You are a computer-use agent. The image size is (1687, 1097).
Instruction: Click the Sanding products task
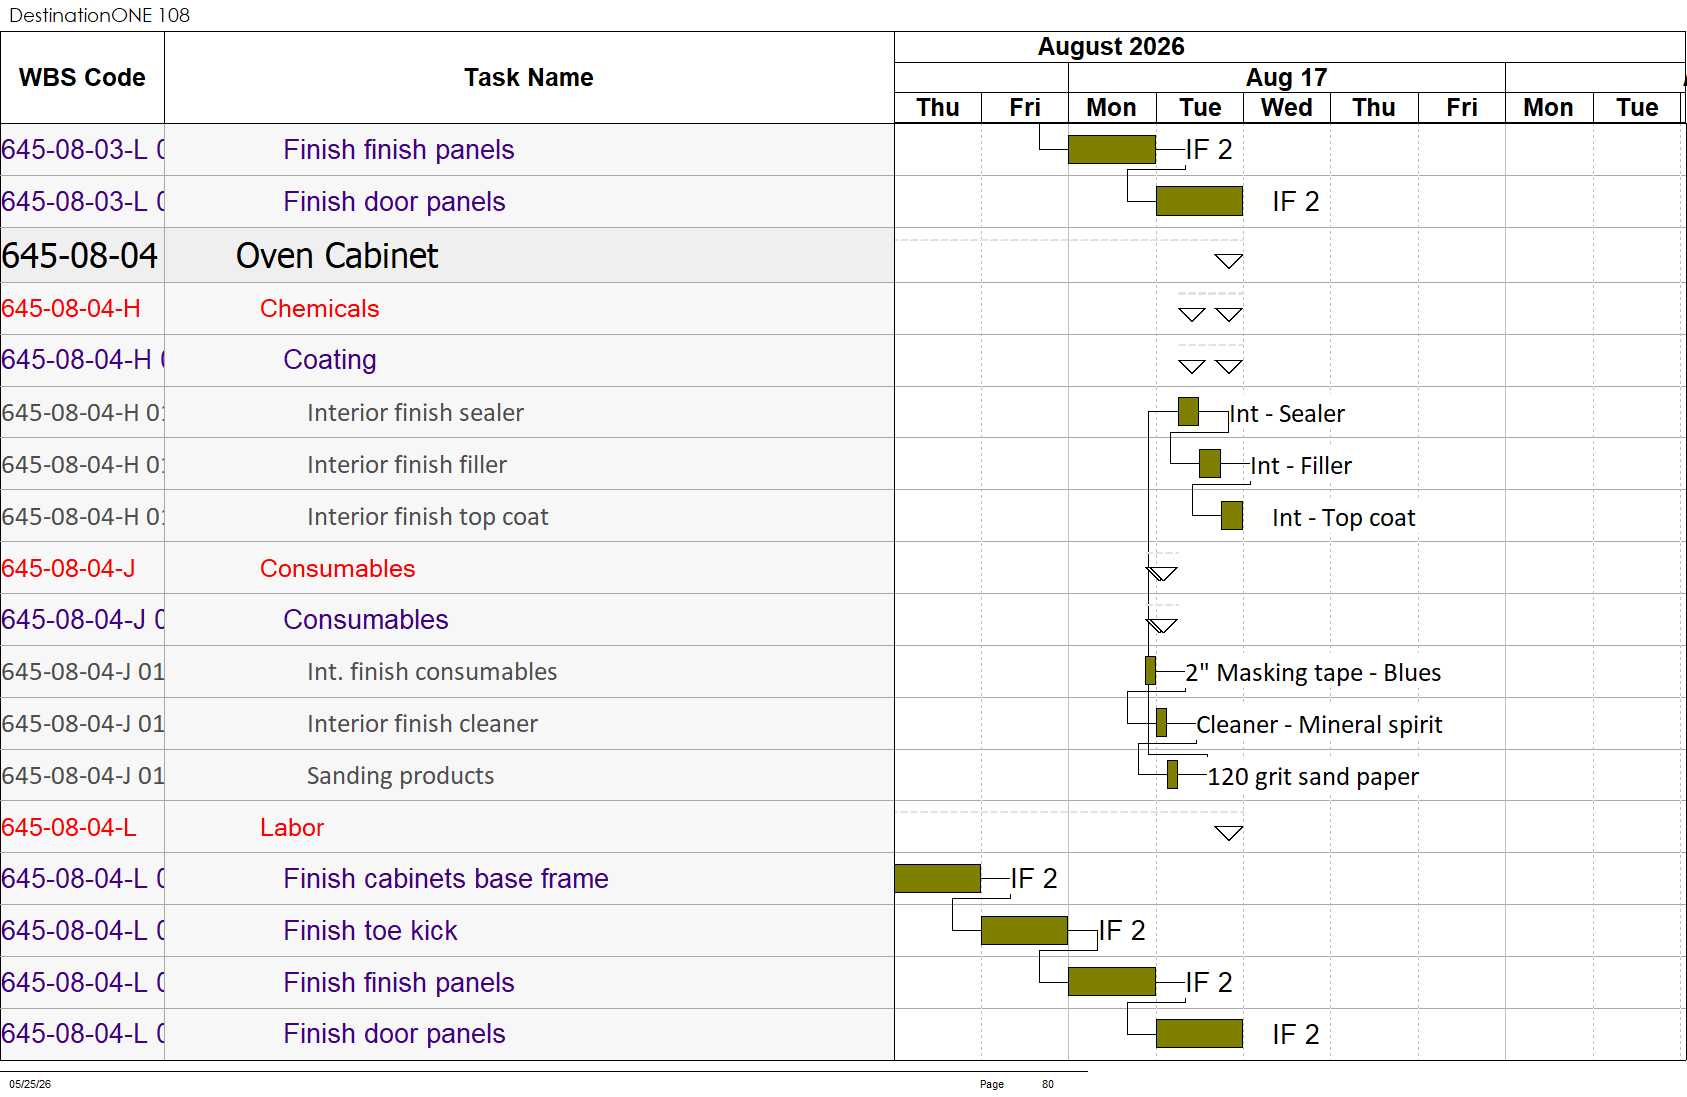click(x=400, y=776)
